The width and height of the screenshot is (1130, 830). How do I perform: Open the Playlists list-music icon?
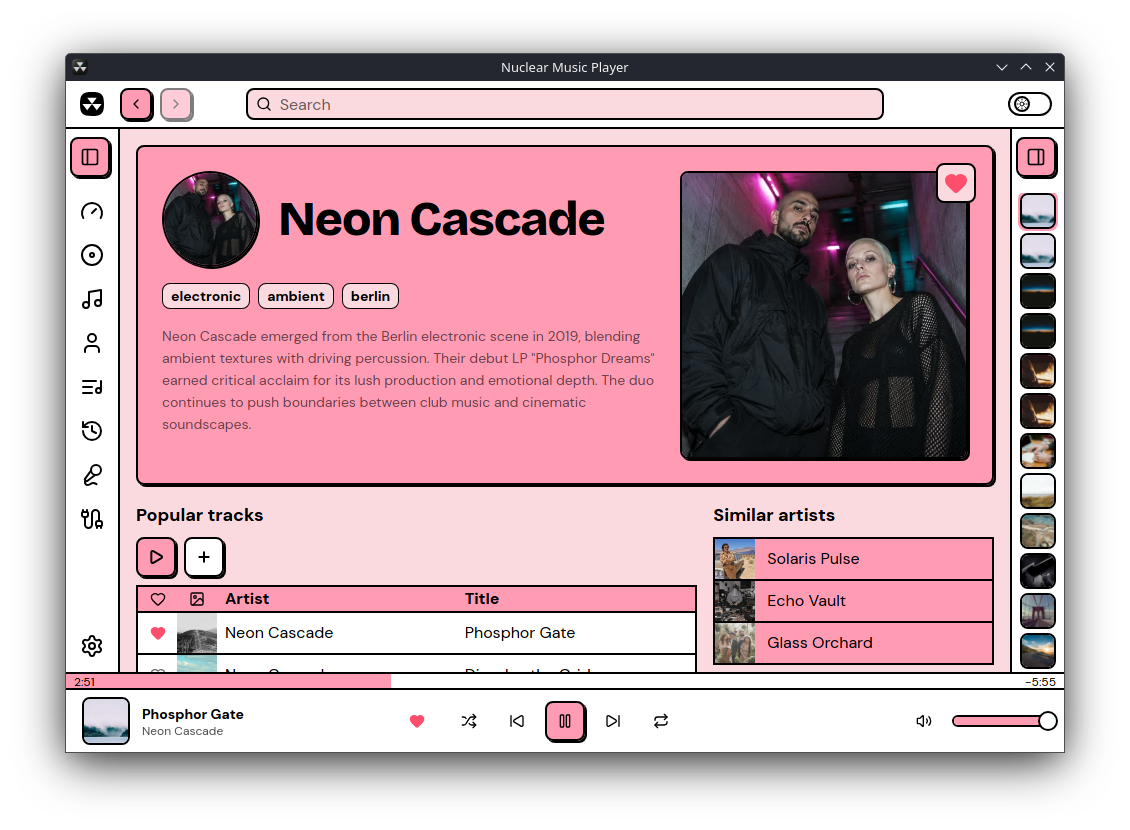click(92, 387)
